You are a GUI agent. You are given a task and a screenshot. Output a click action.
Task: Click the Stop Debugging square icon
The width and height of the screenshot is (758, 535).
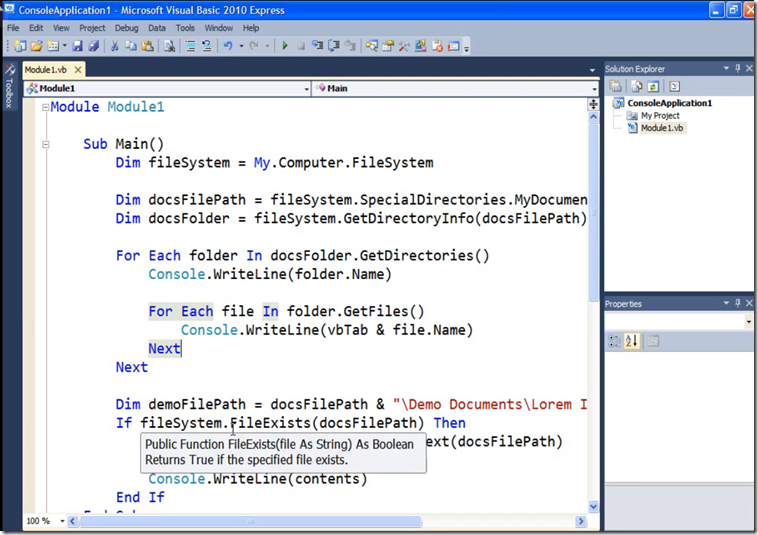click(301, 46)
